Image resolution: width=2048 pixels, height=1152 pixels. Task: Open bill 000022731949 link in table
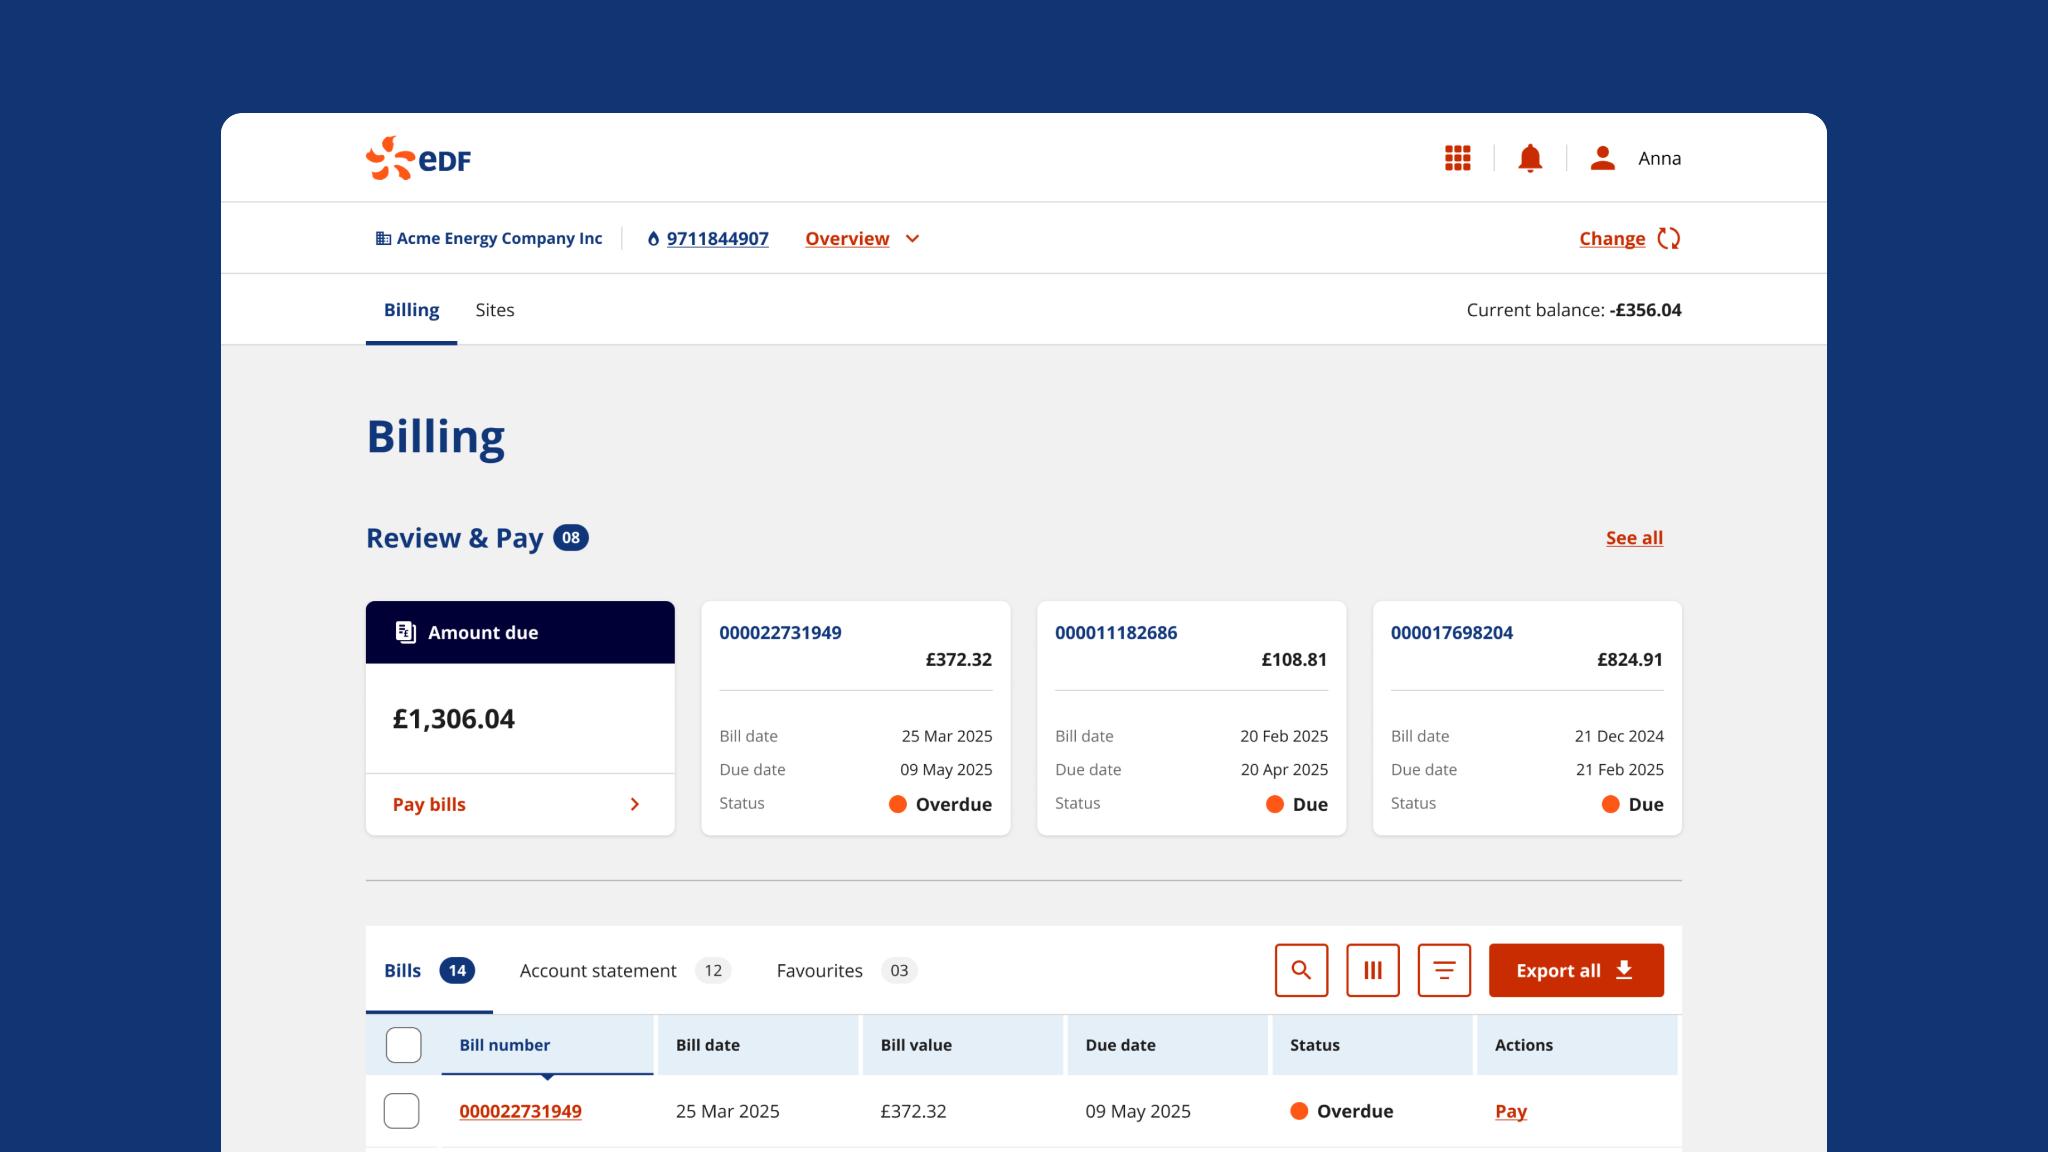click(520, 1111)
